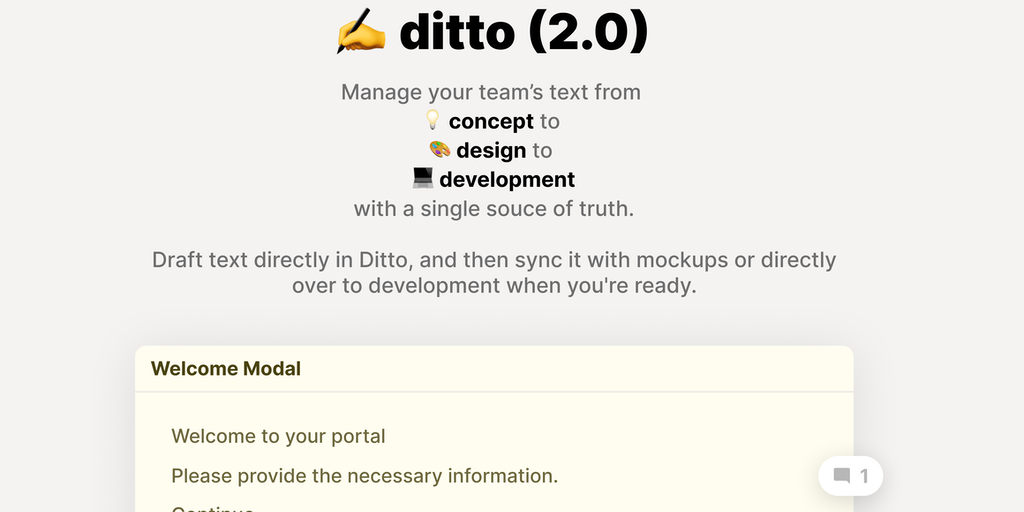Click the "over to development when you're ready." line
The image size is (1024, 512).
click(494, 285)
